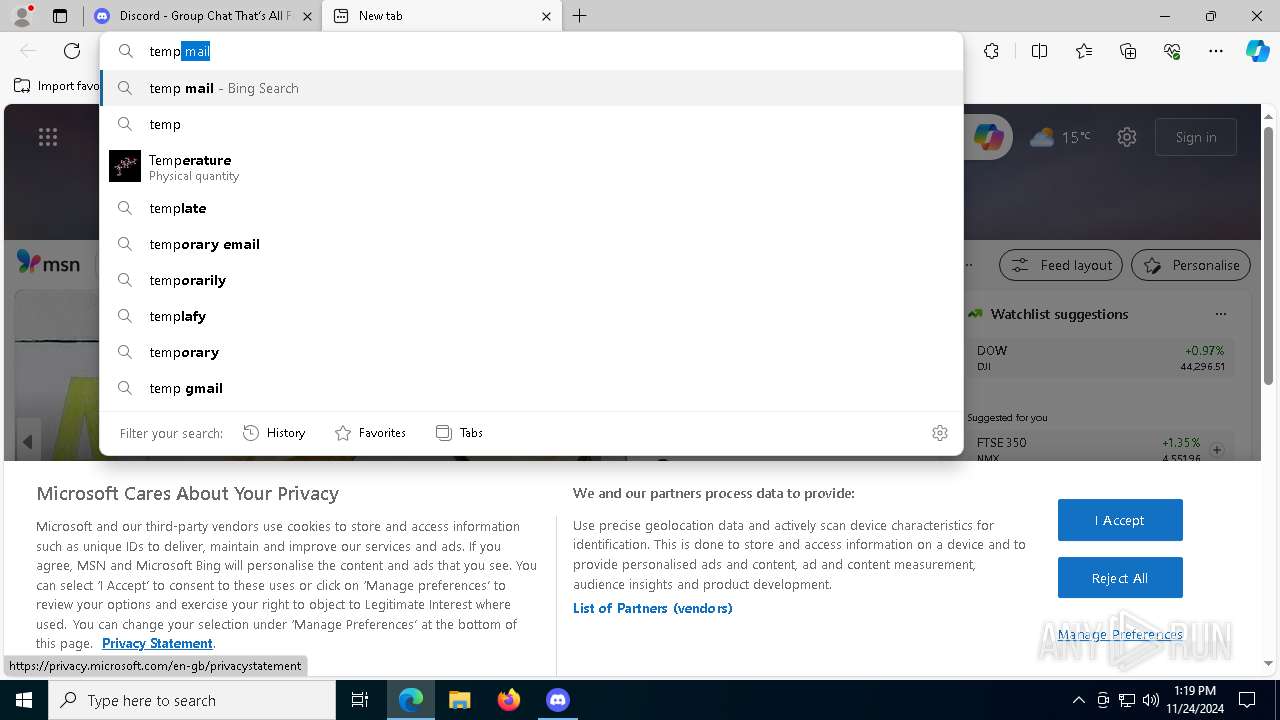Click in the address bar text field
The width and height of the screenshot is (1280, 720).
point(530,51)
